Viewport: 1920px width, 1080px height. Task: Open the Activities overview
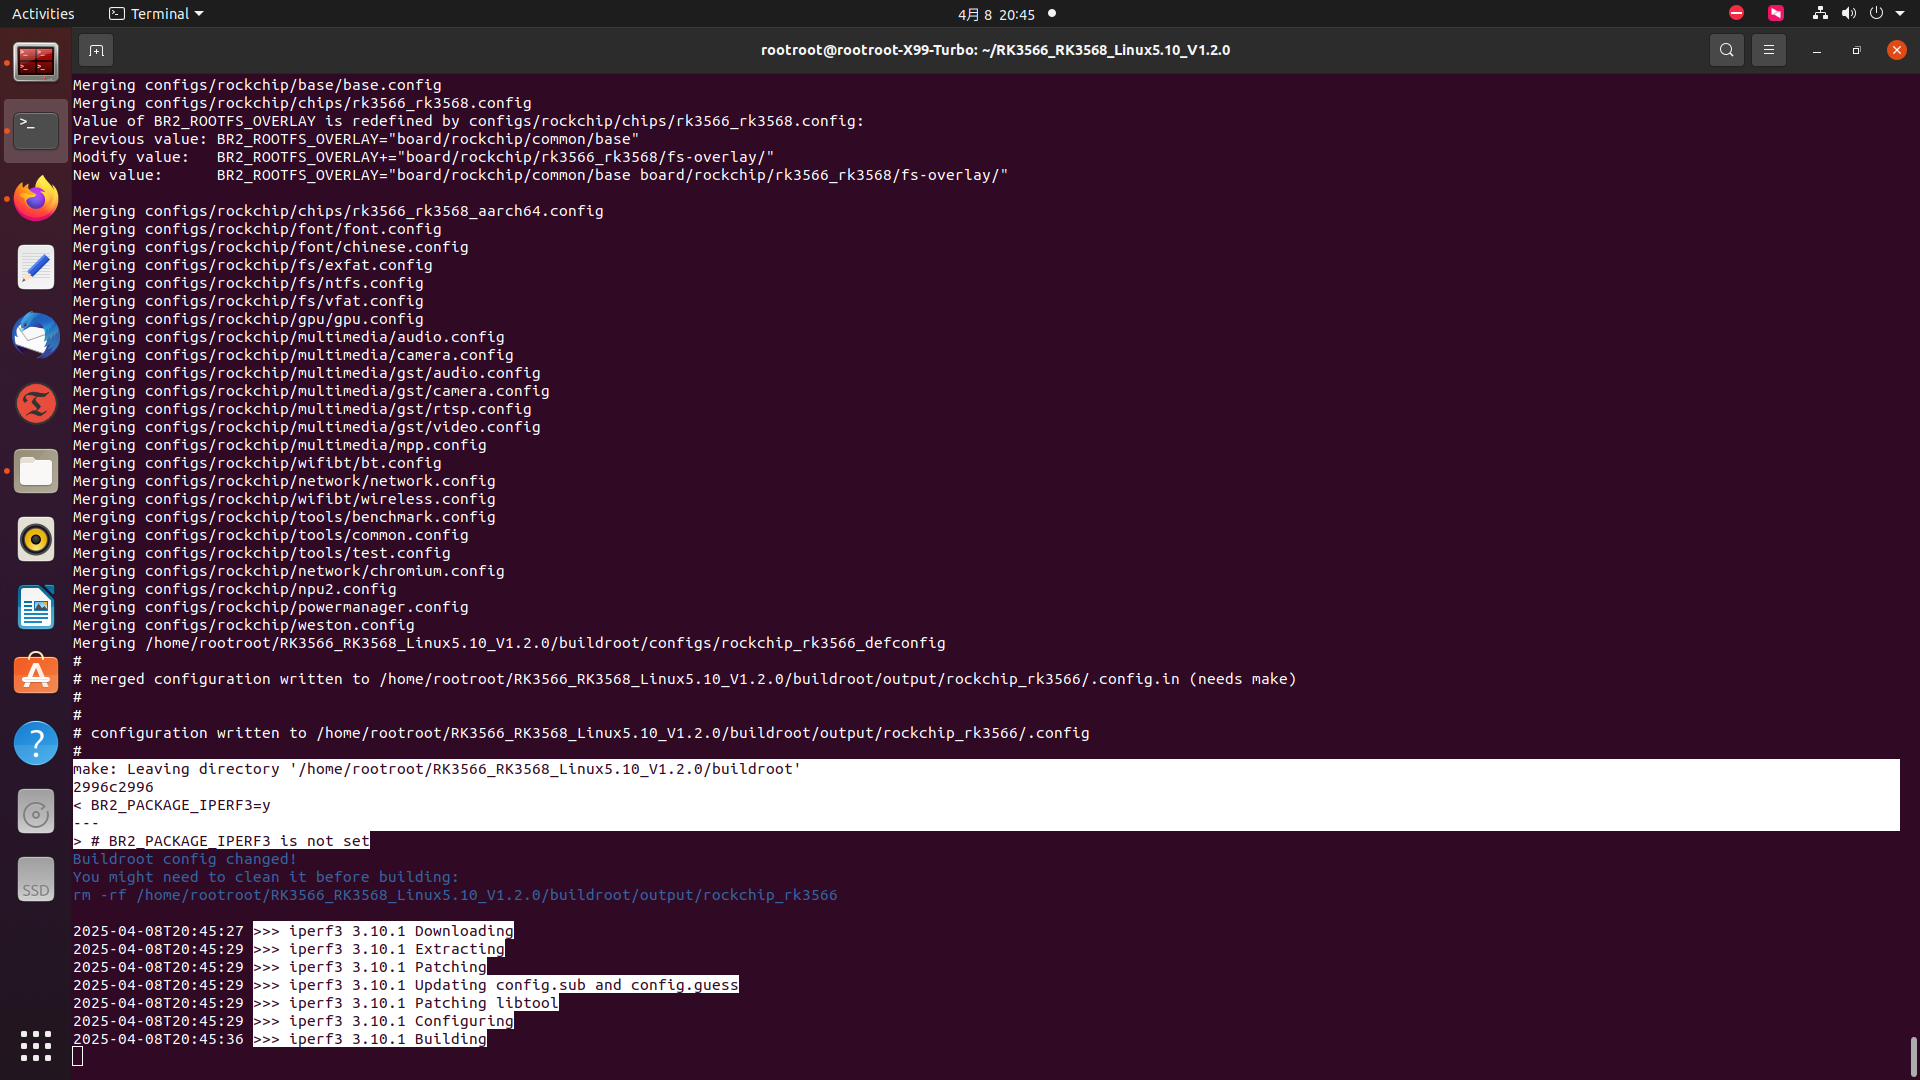click(x=43, y=14)
